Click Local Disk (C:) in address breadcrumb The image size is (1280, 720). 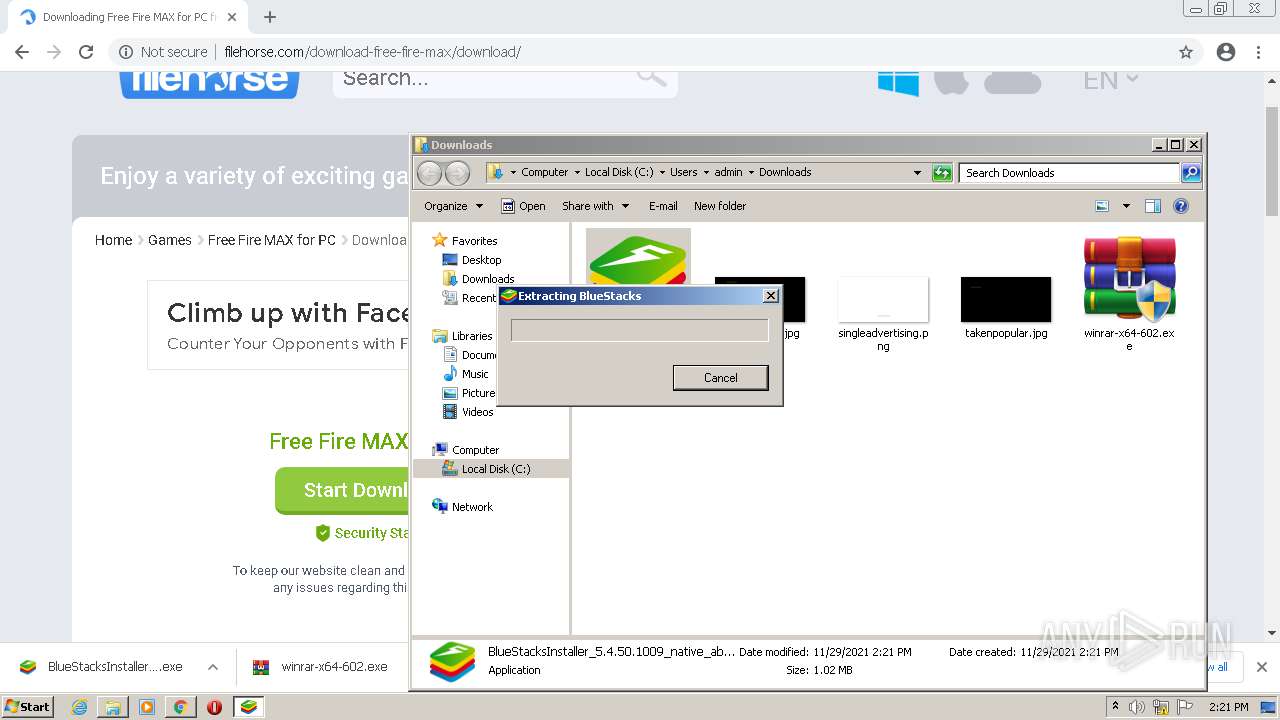point(619,172)
